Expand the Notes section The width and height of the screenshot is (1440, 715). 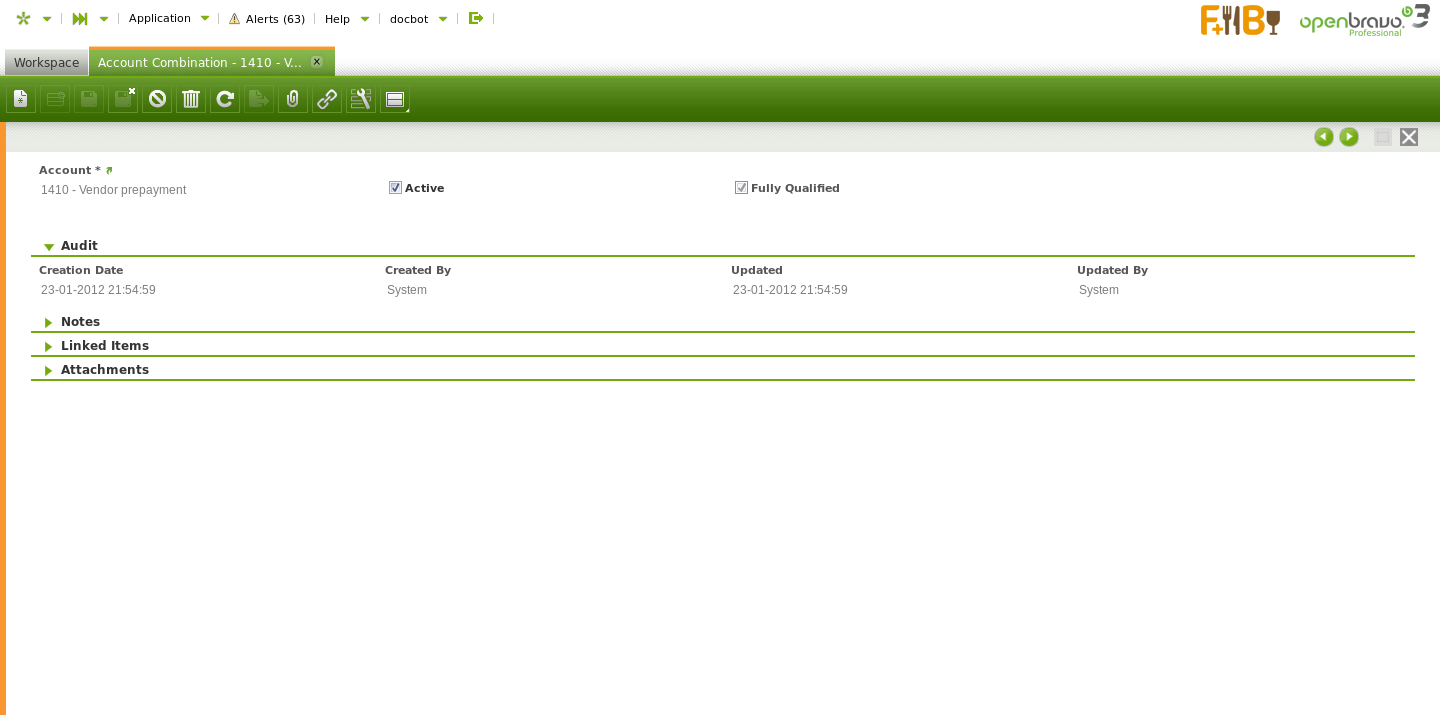click(x=49, y=322)
